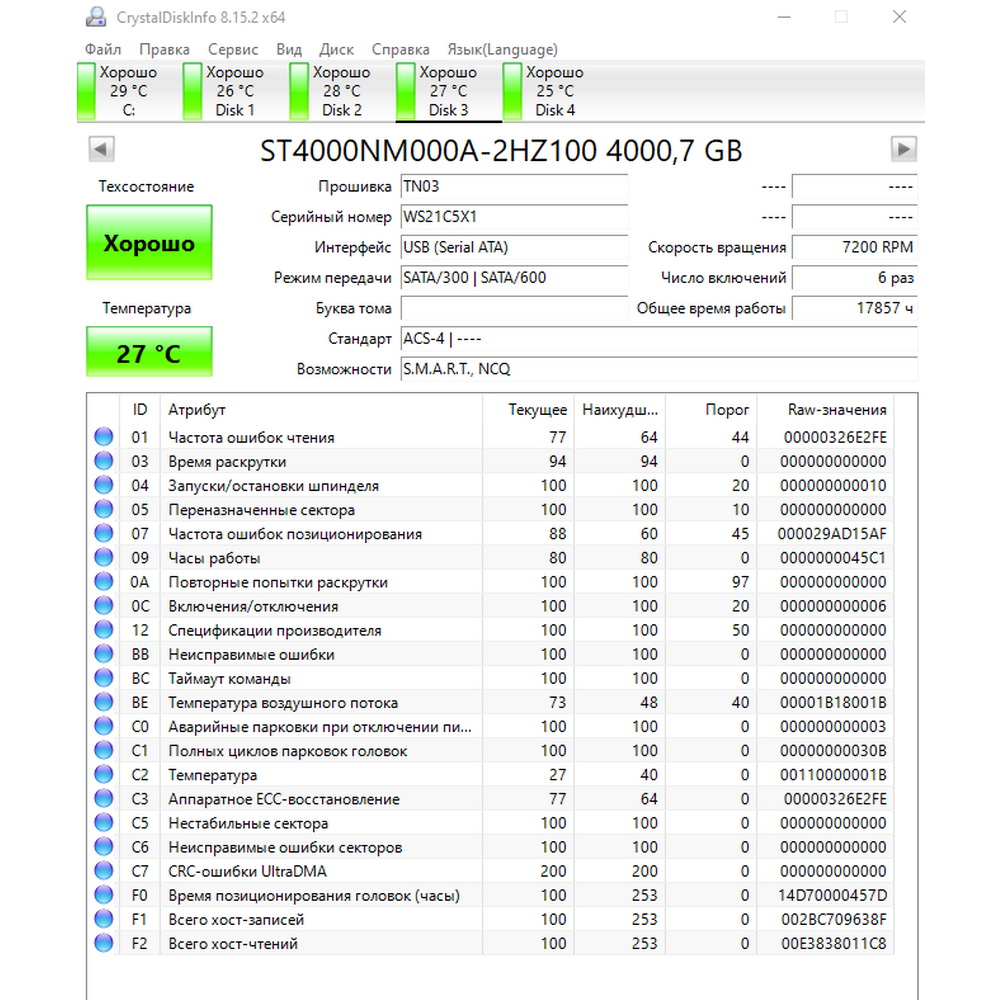Click status circle for attribute C5

pos(103,823)
